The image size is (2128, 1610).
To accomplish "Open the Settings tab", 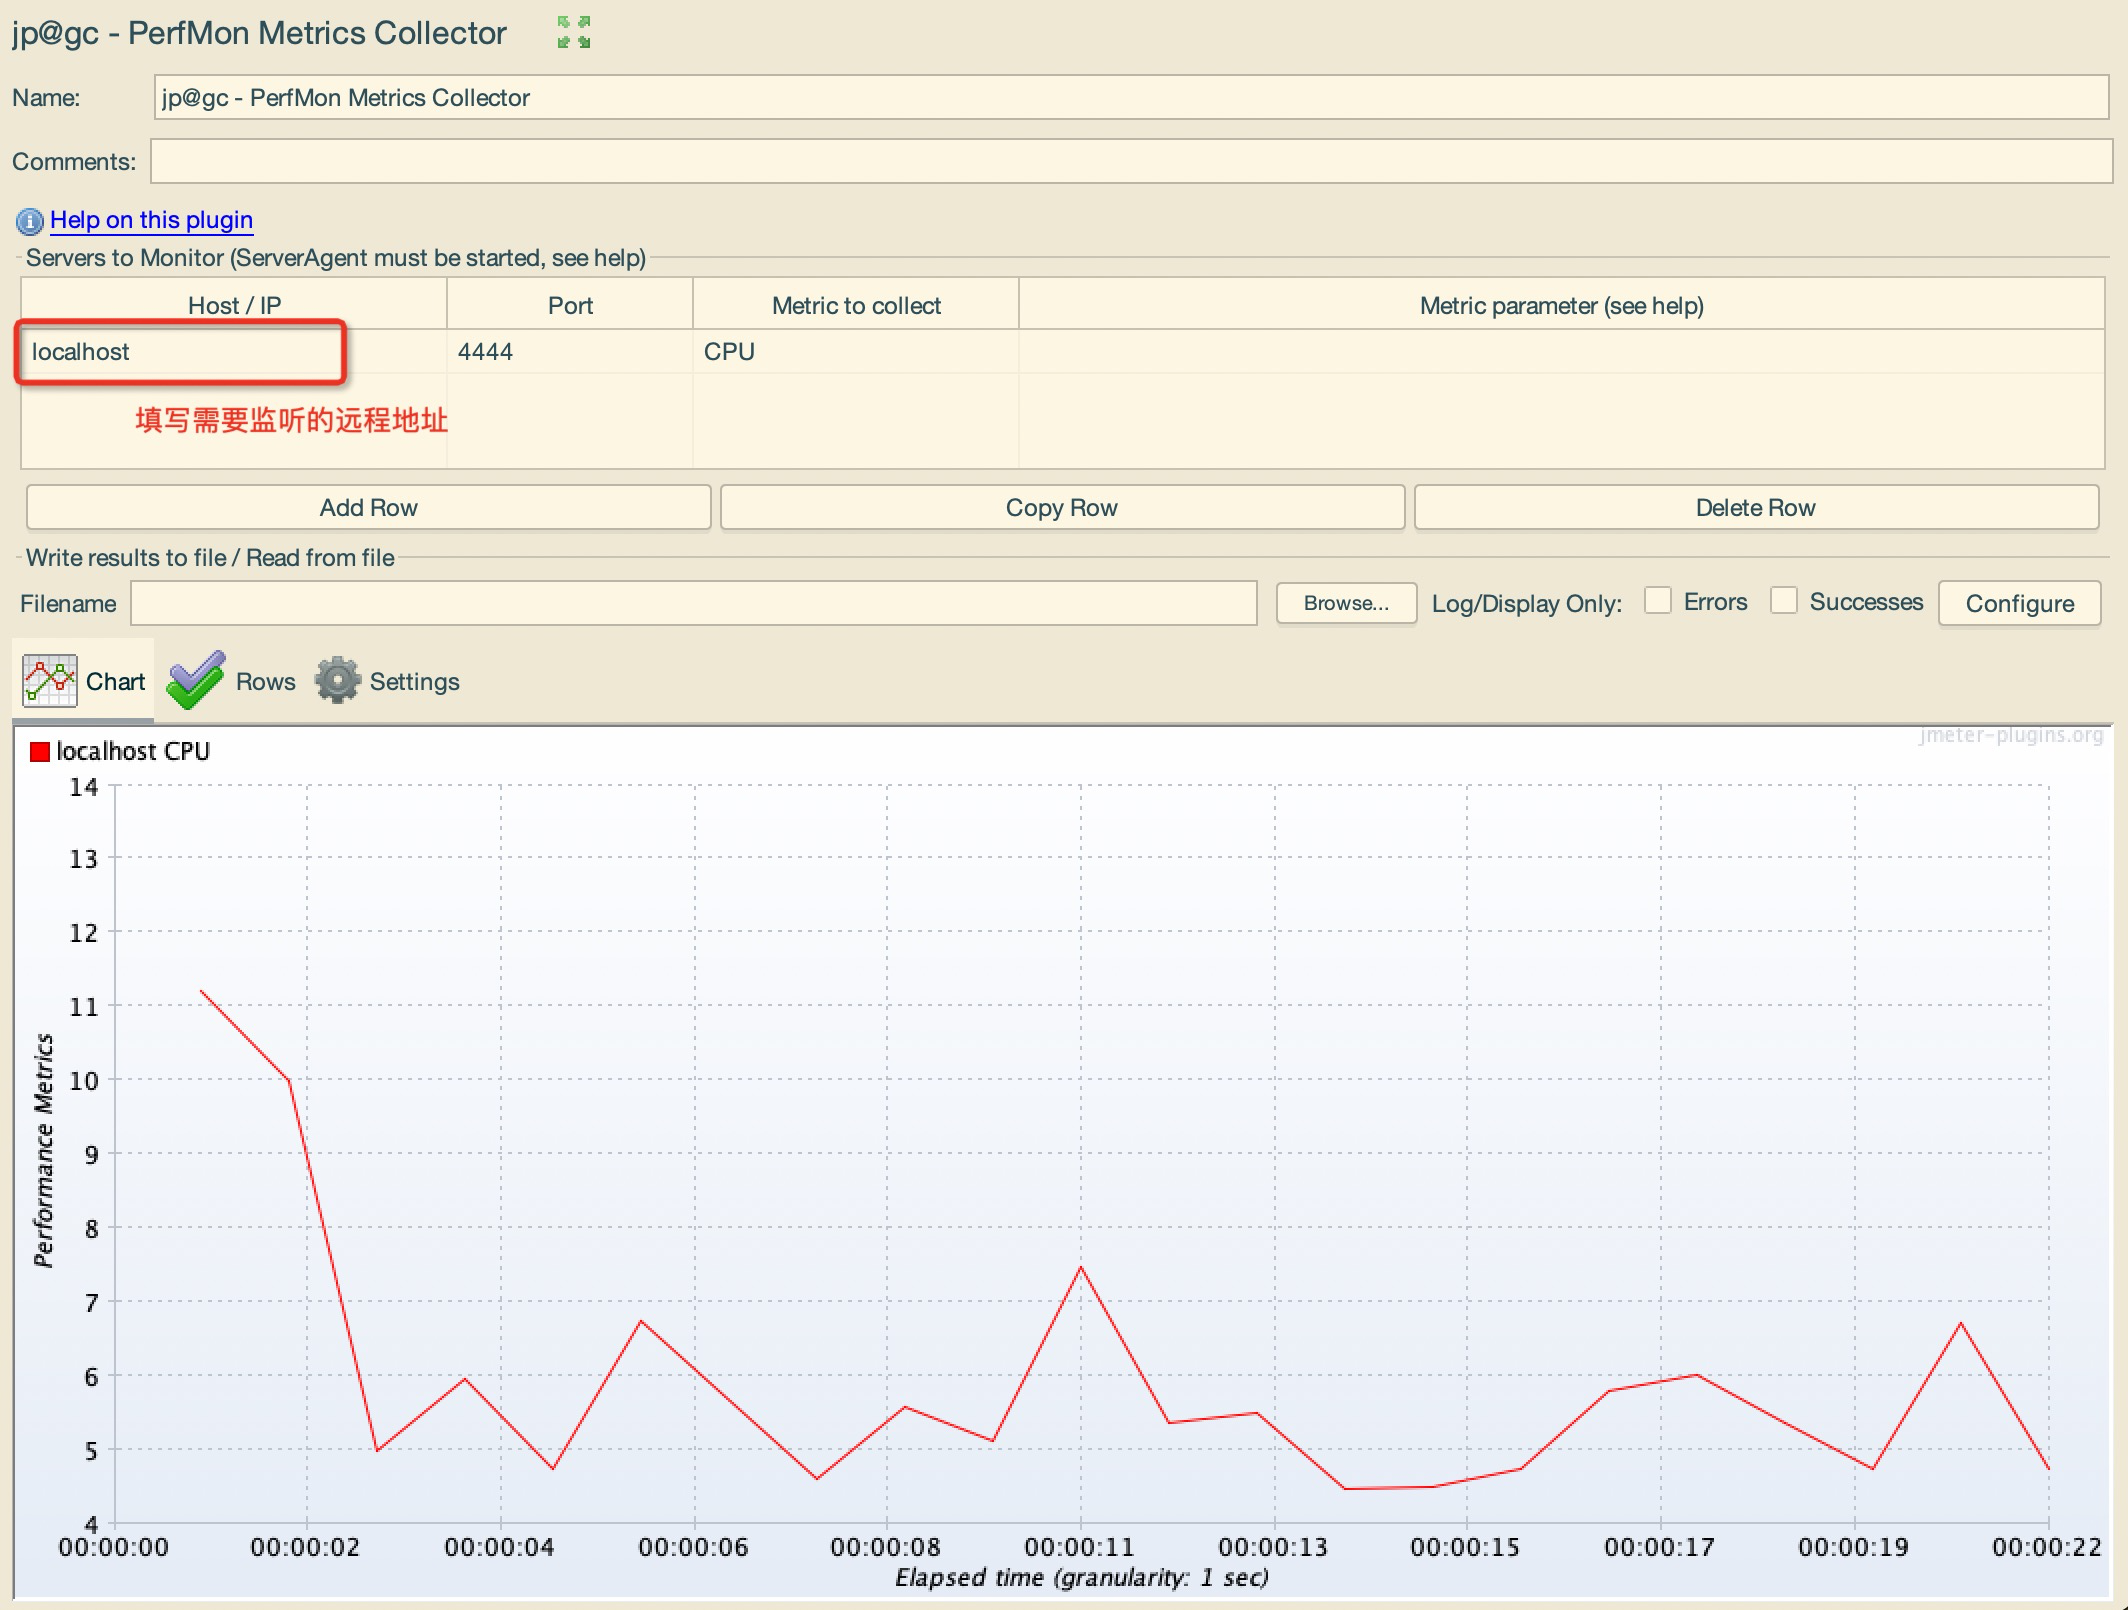I will tap(388, 681).
